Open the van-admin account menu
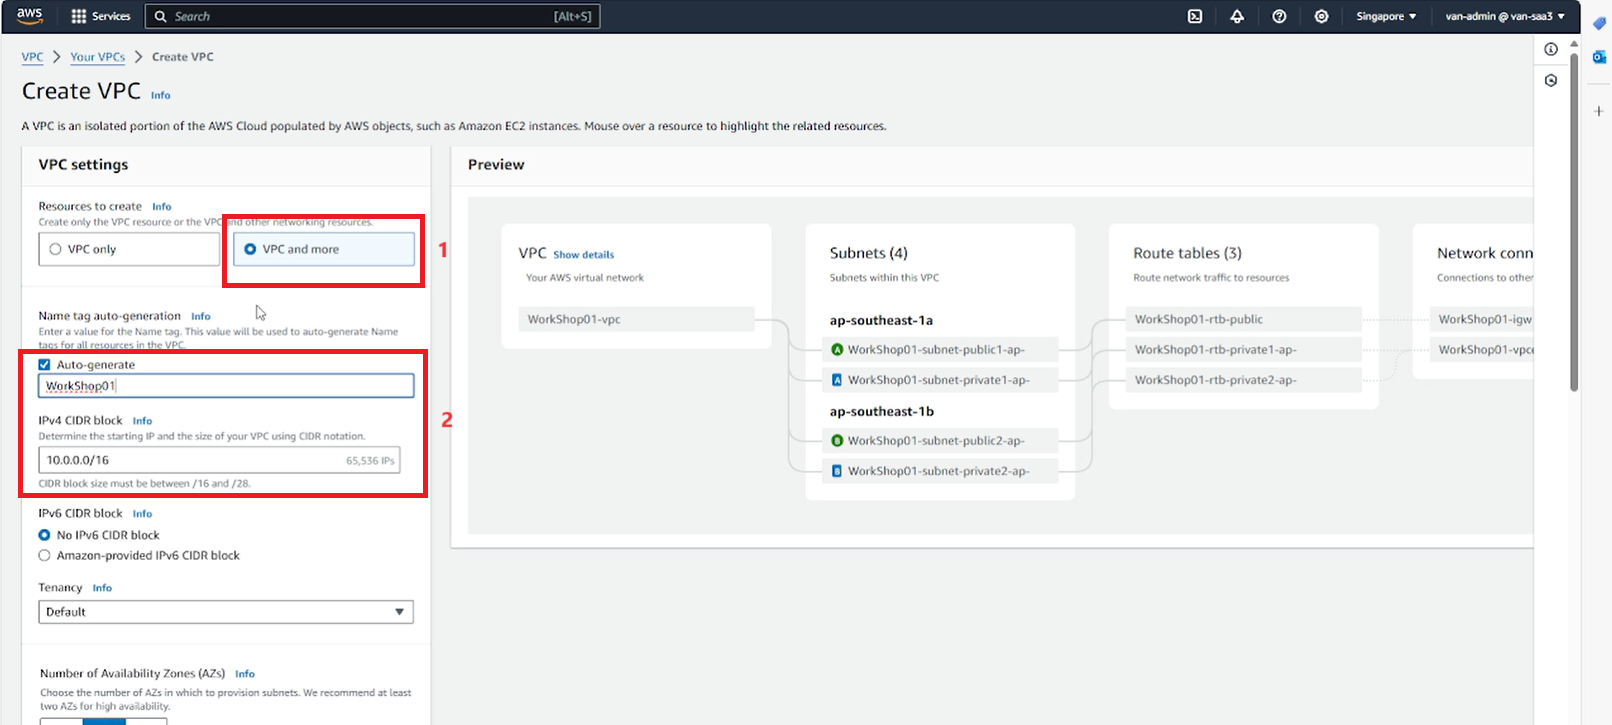 coord(1505,16)
